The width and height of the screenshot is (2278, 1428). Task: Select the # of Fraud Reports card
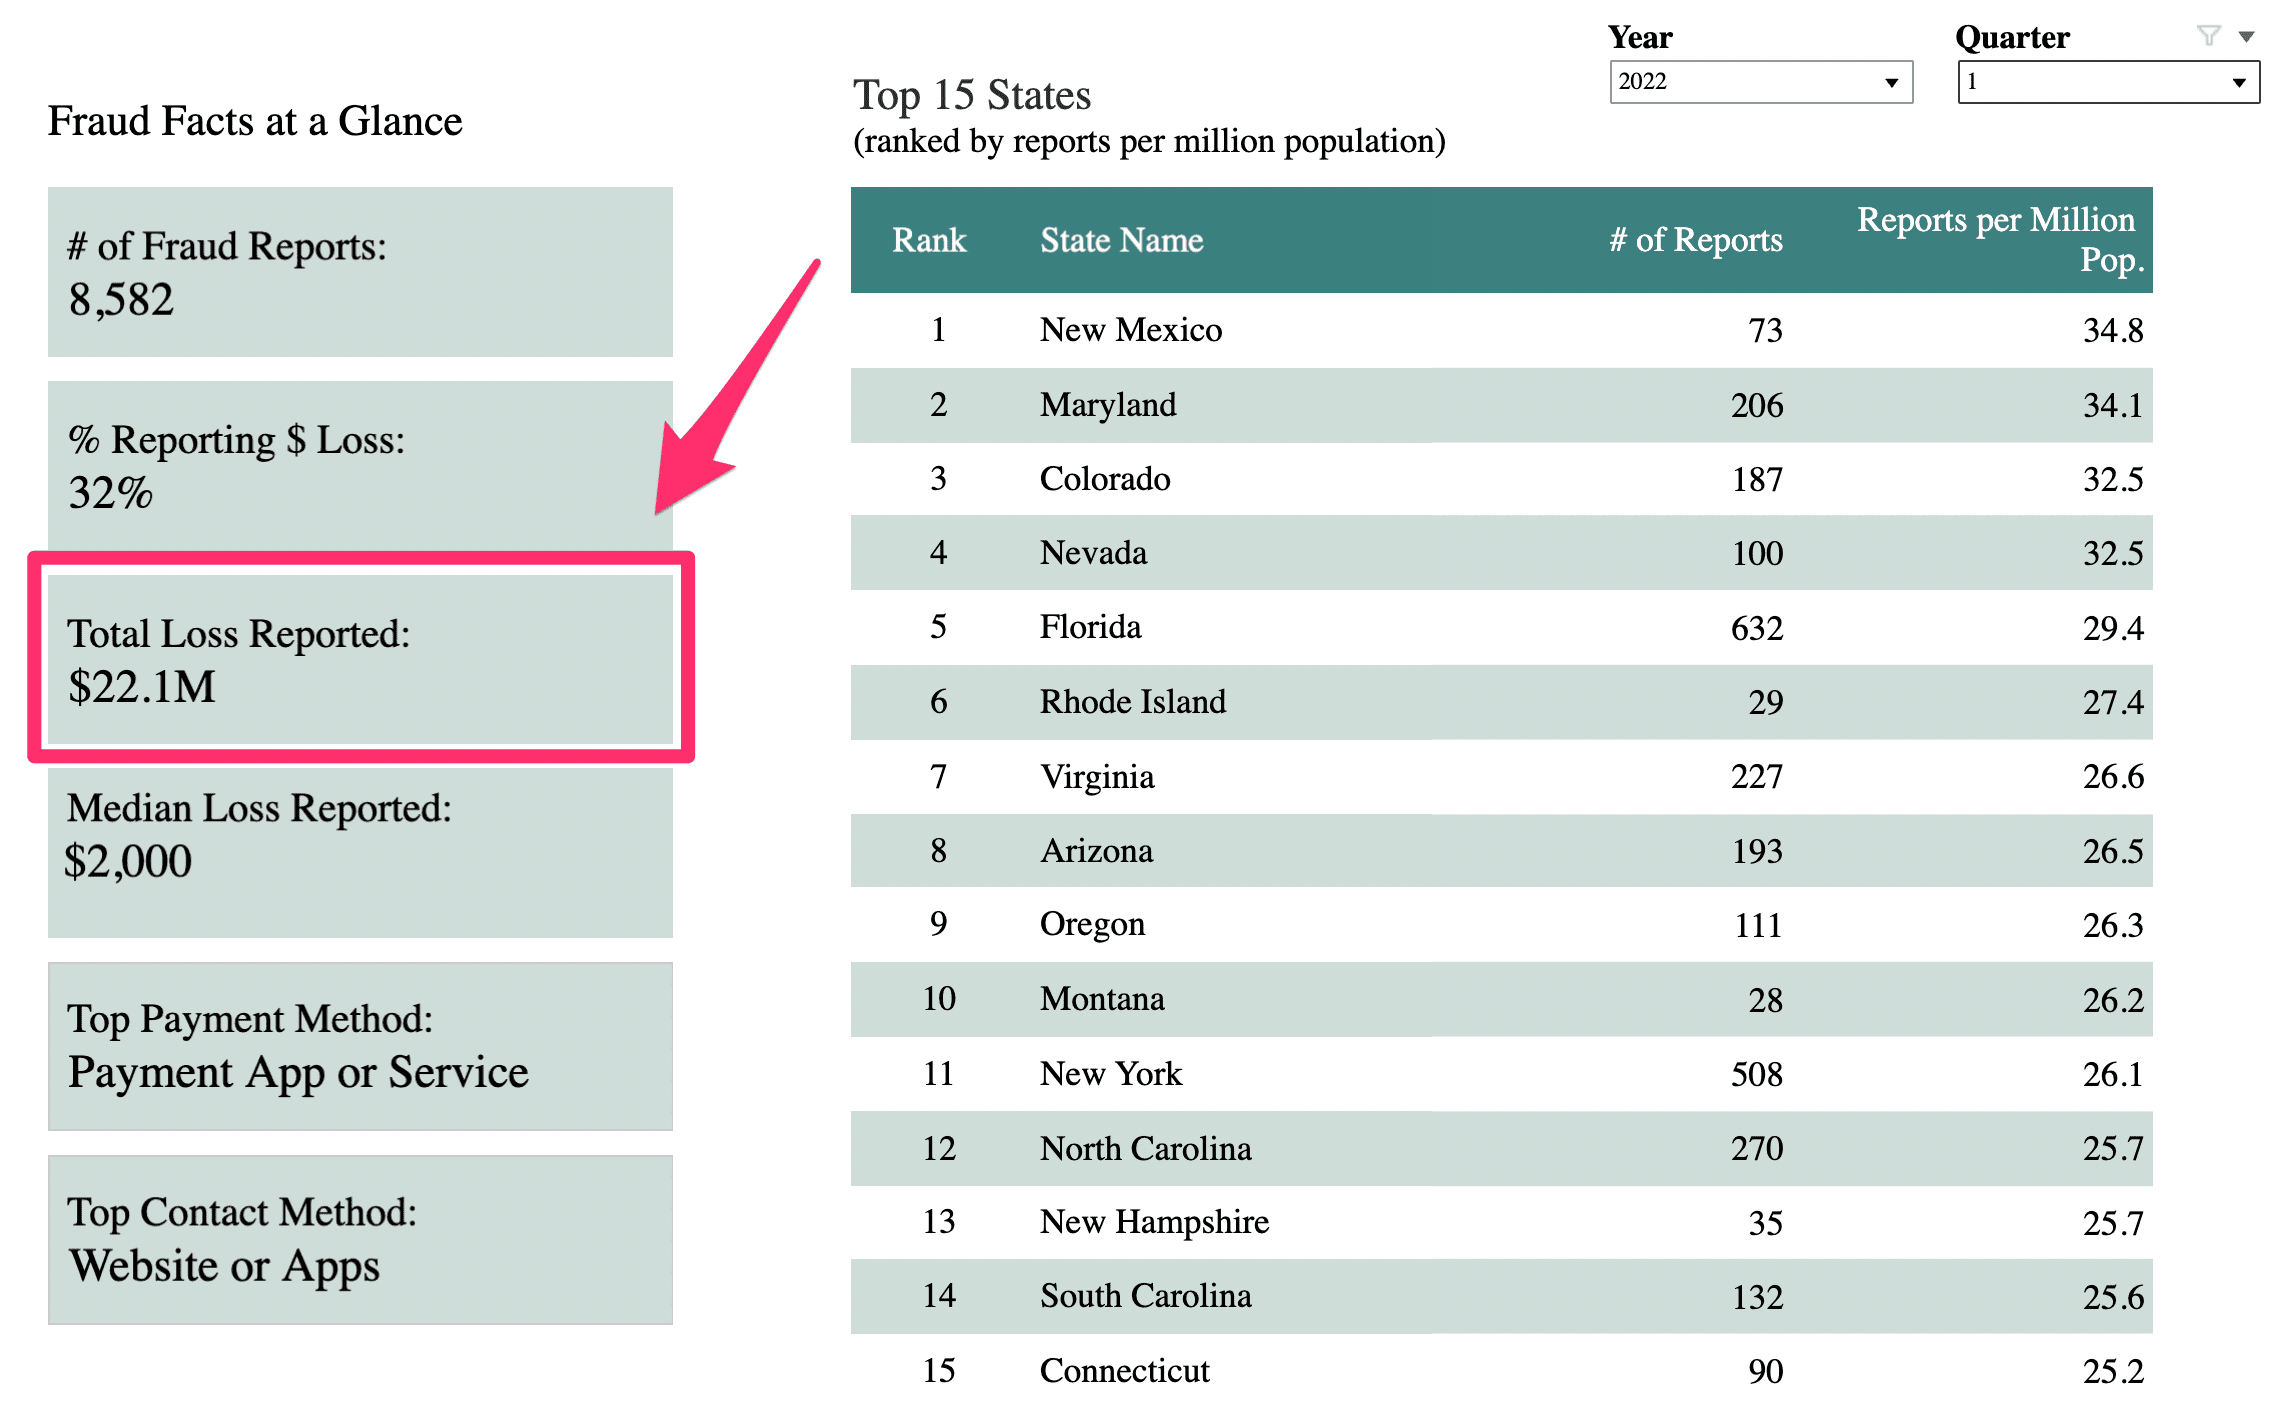click(x=360, y=271)
